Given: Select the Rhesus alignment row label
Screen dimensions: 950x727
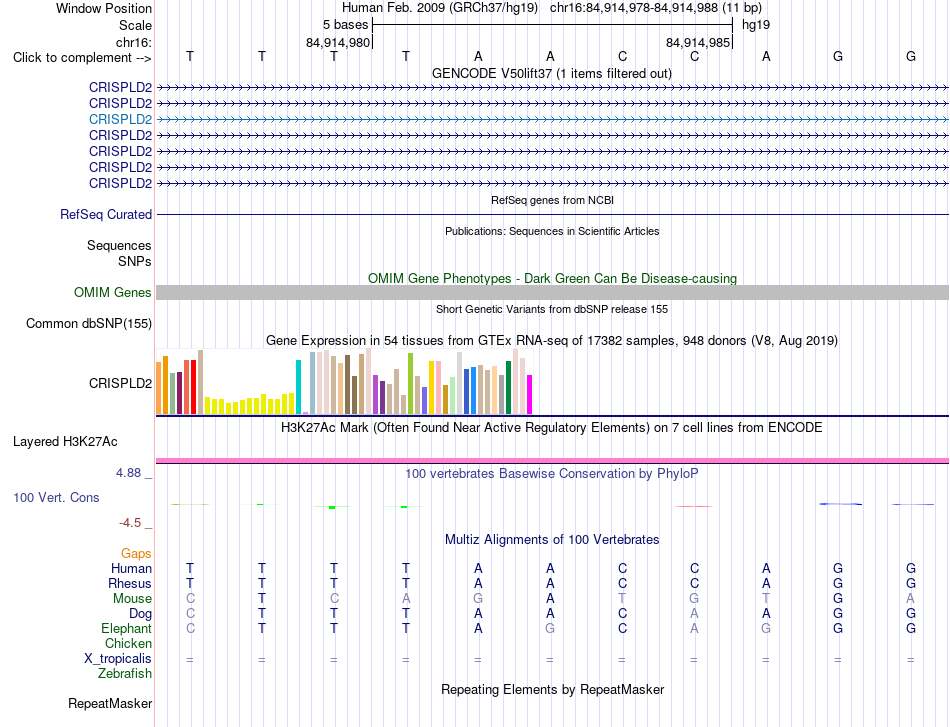Looking at the screenshot, I should point(130,583).
